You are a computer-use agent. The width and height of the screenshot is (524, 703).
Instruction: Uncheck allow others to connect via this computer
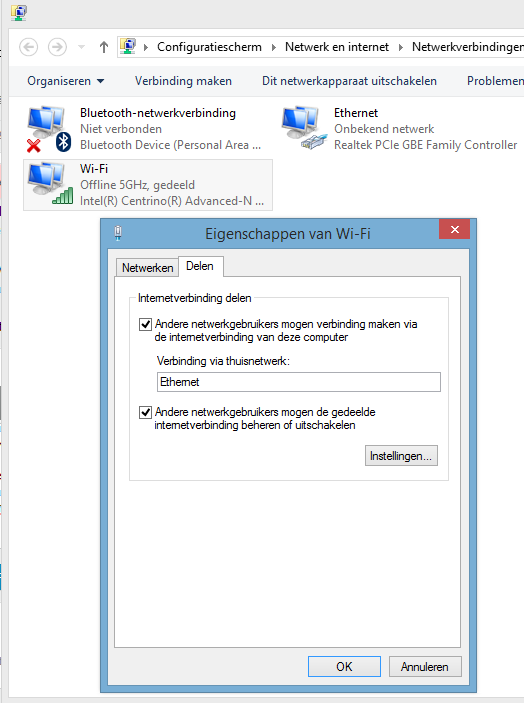pos(145,324)
